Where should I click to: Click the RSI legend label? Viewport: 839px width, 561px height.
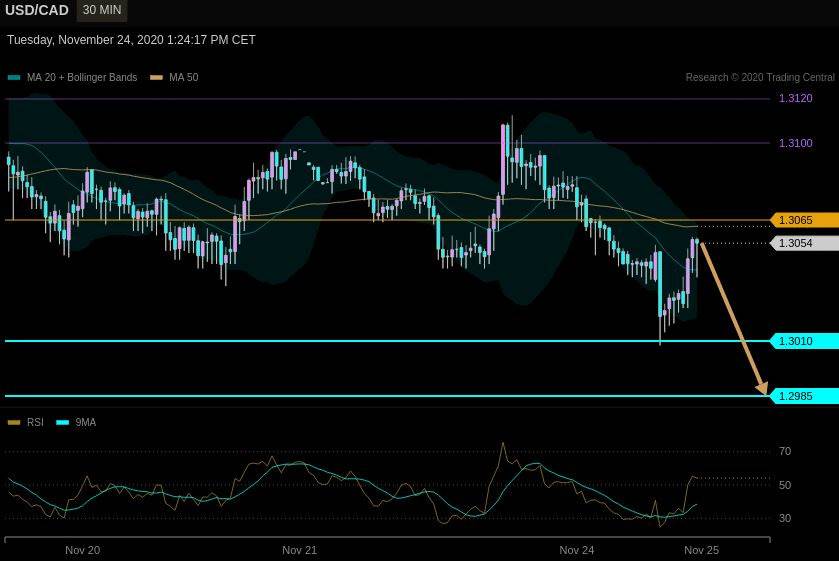click(x=35, y=422)
